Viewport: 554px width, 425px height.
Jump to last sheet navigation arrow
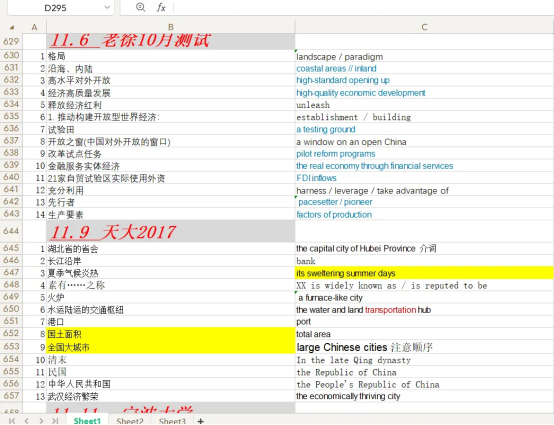pos(55,420)
